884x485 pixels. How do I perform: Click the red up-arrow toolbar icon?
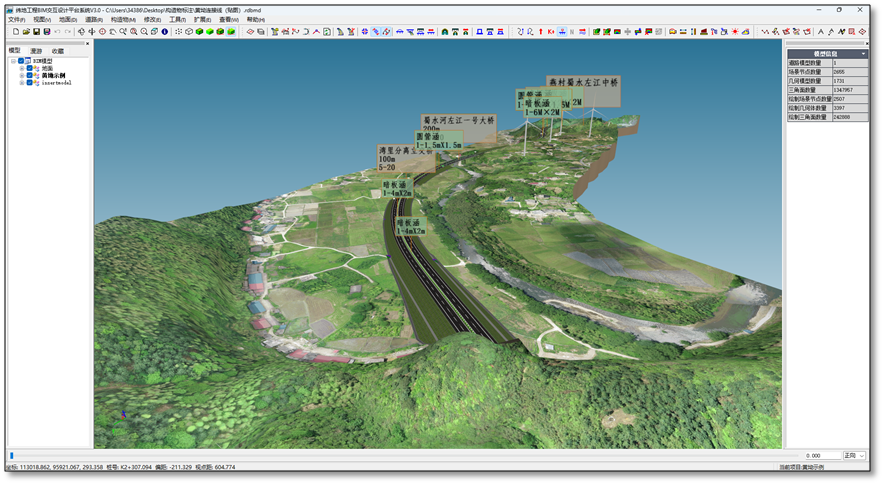coord(541,32)
